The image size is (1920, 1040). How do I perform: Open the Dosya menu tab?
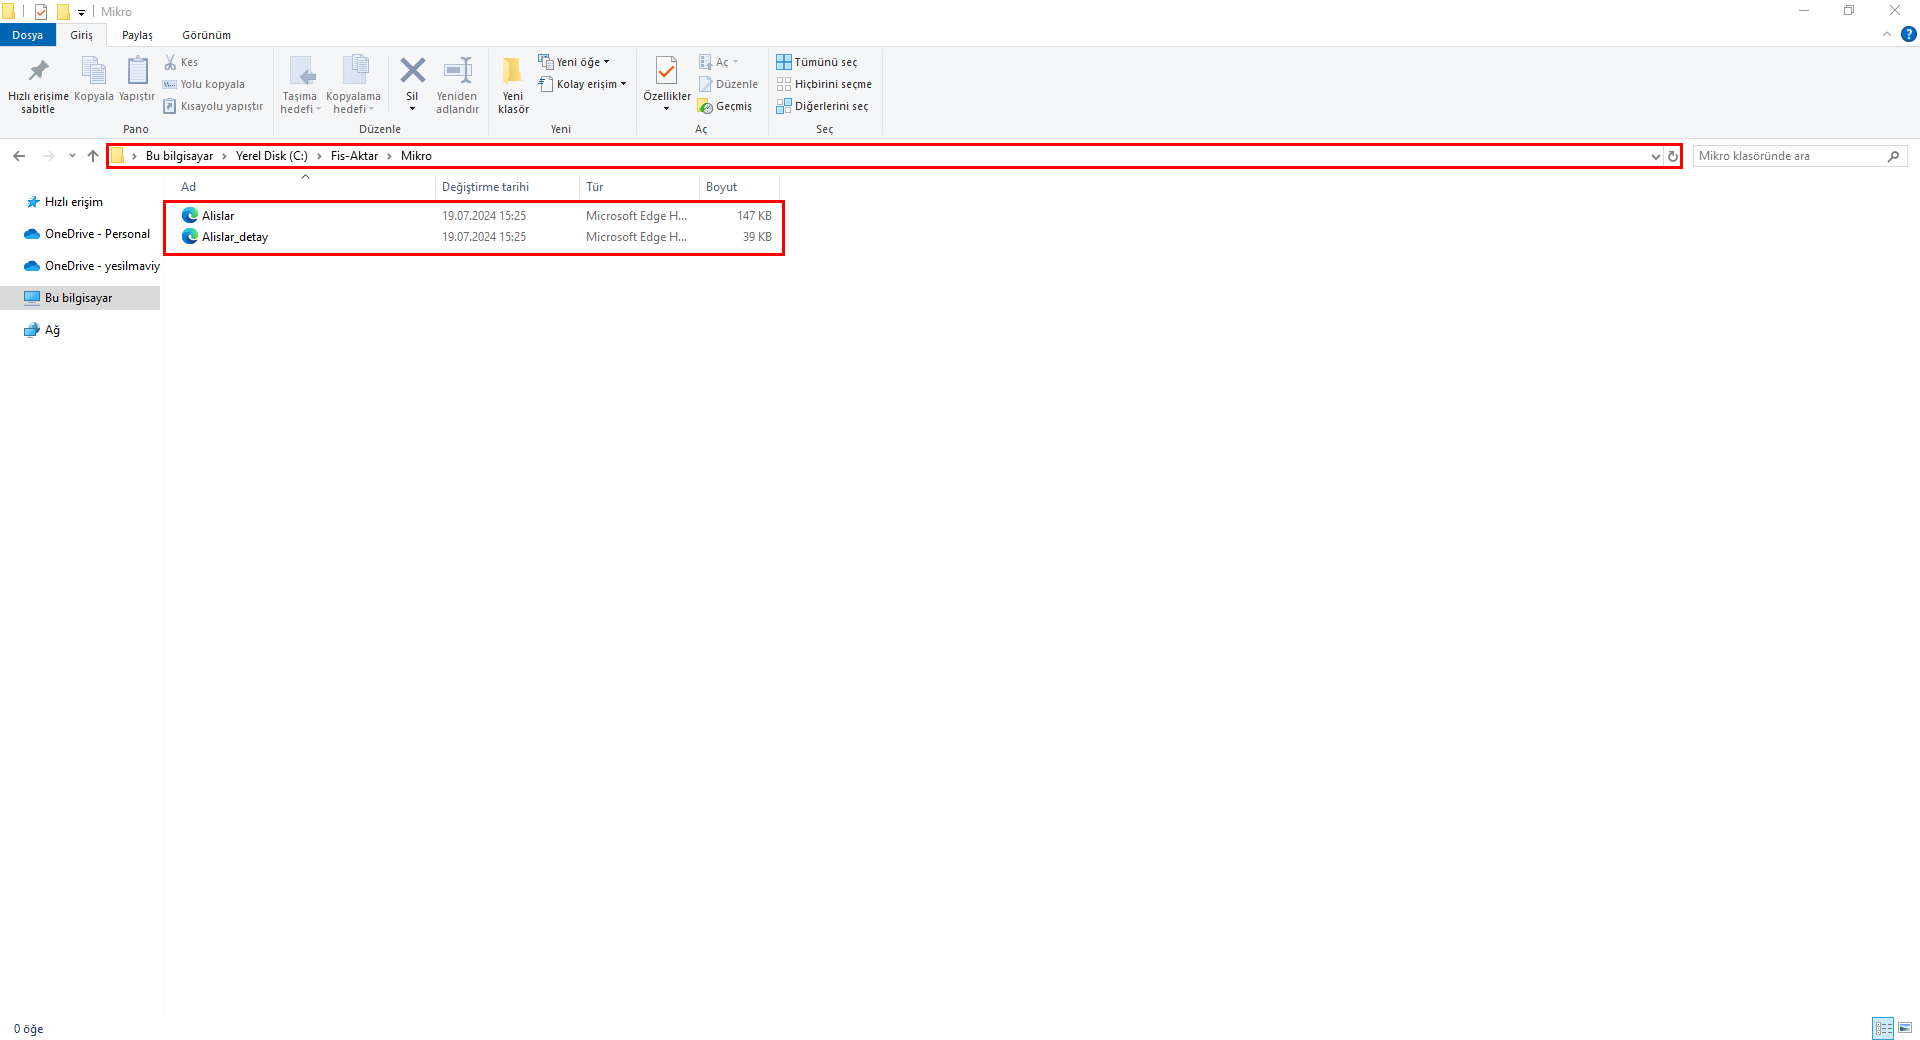tap(27, 35)
